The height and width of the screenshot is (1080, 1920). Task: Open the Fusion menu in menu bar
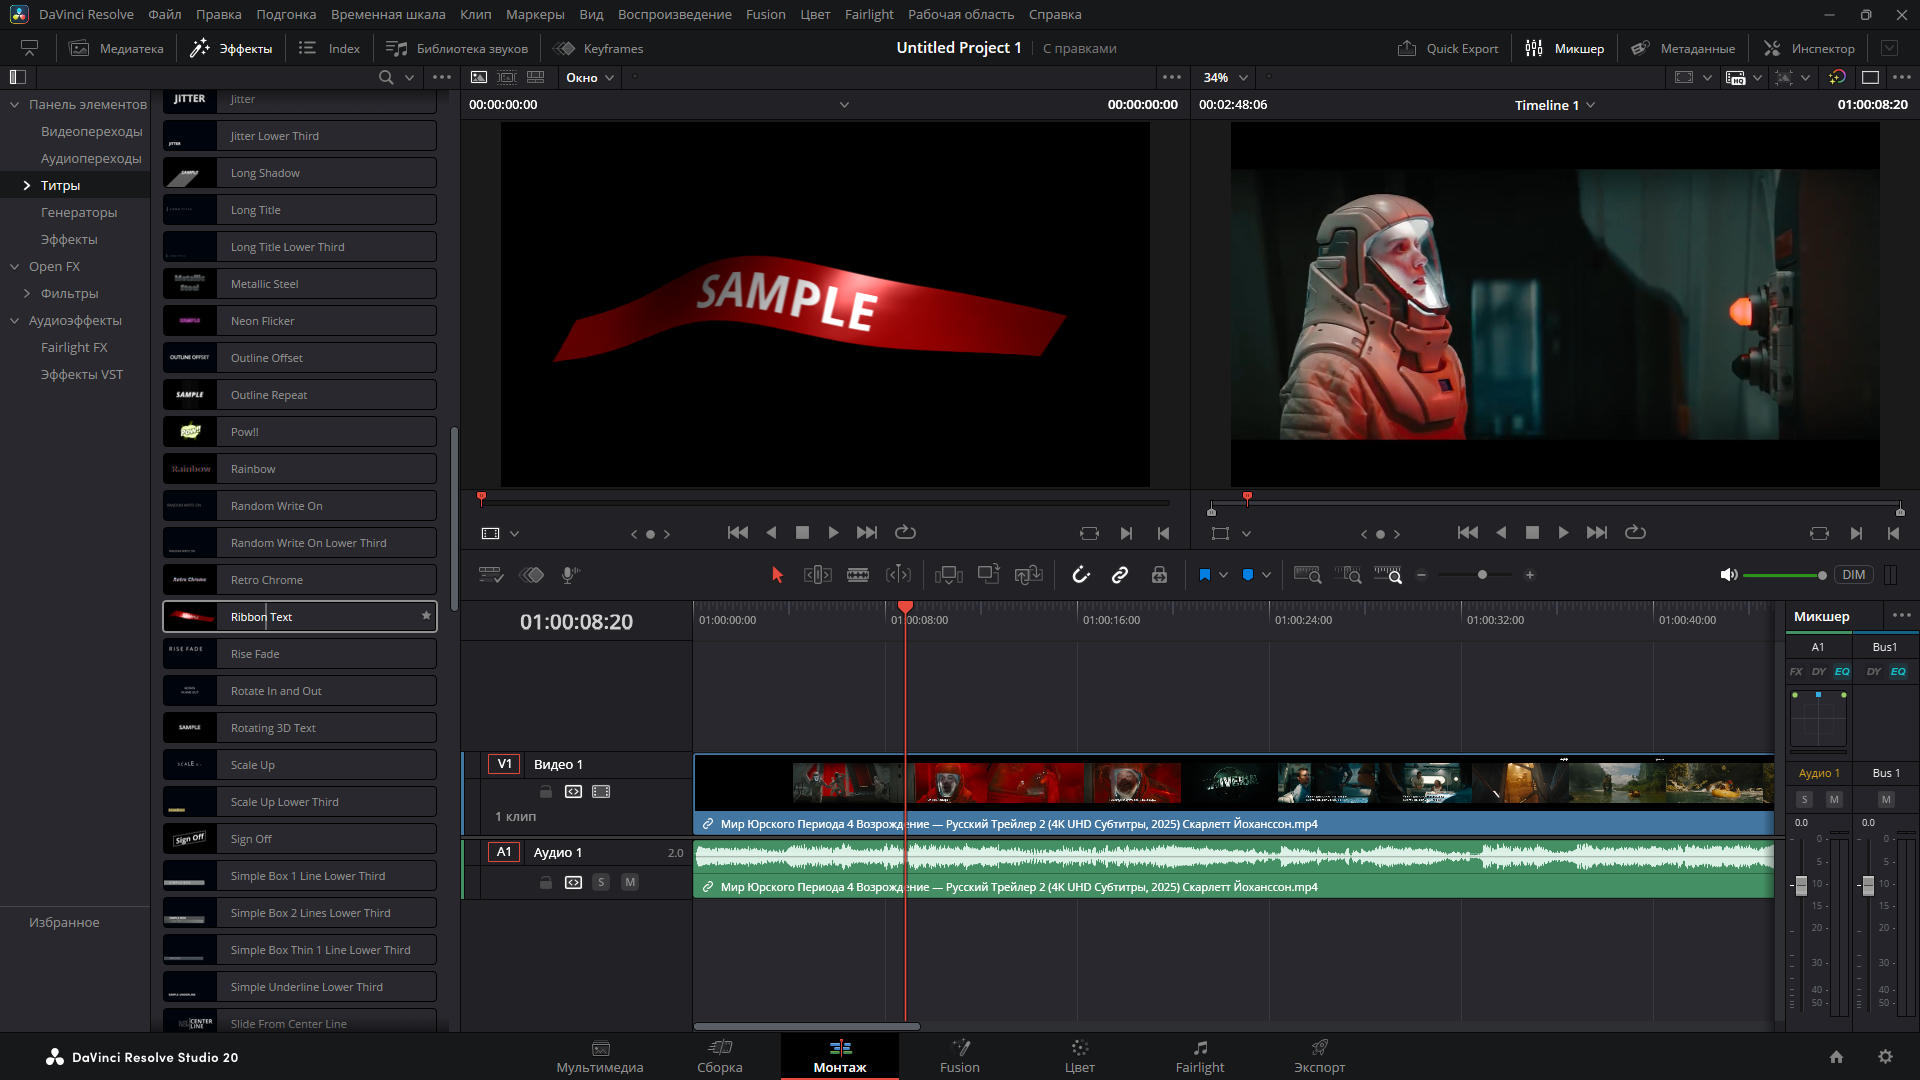click(x=765, y=14)
